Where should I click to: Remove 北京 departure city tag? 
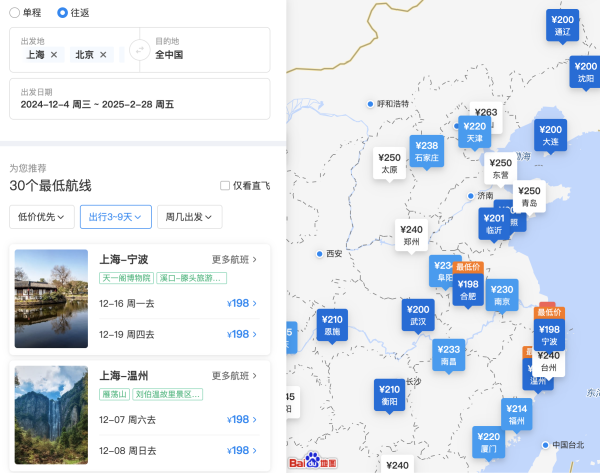[103, 55]
